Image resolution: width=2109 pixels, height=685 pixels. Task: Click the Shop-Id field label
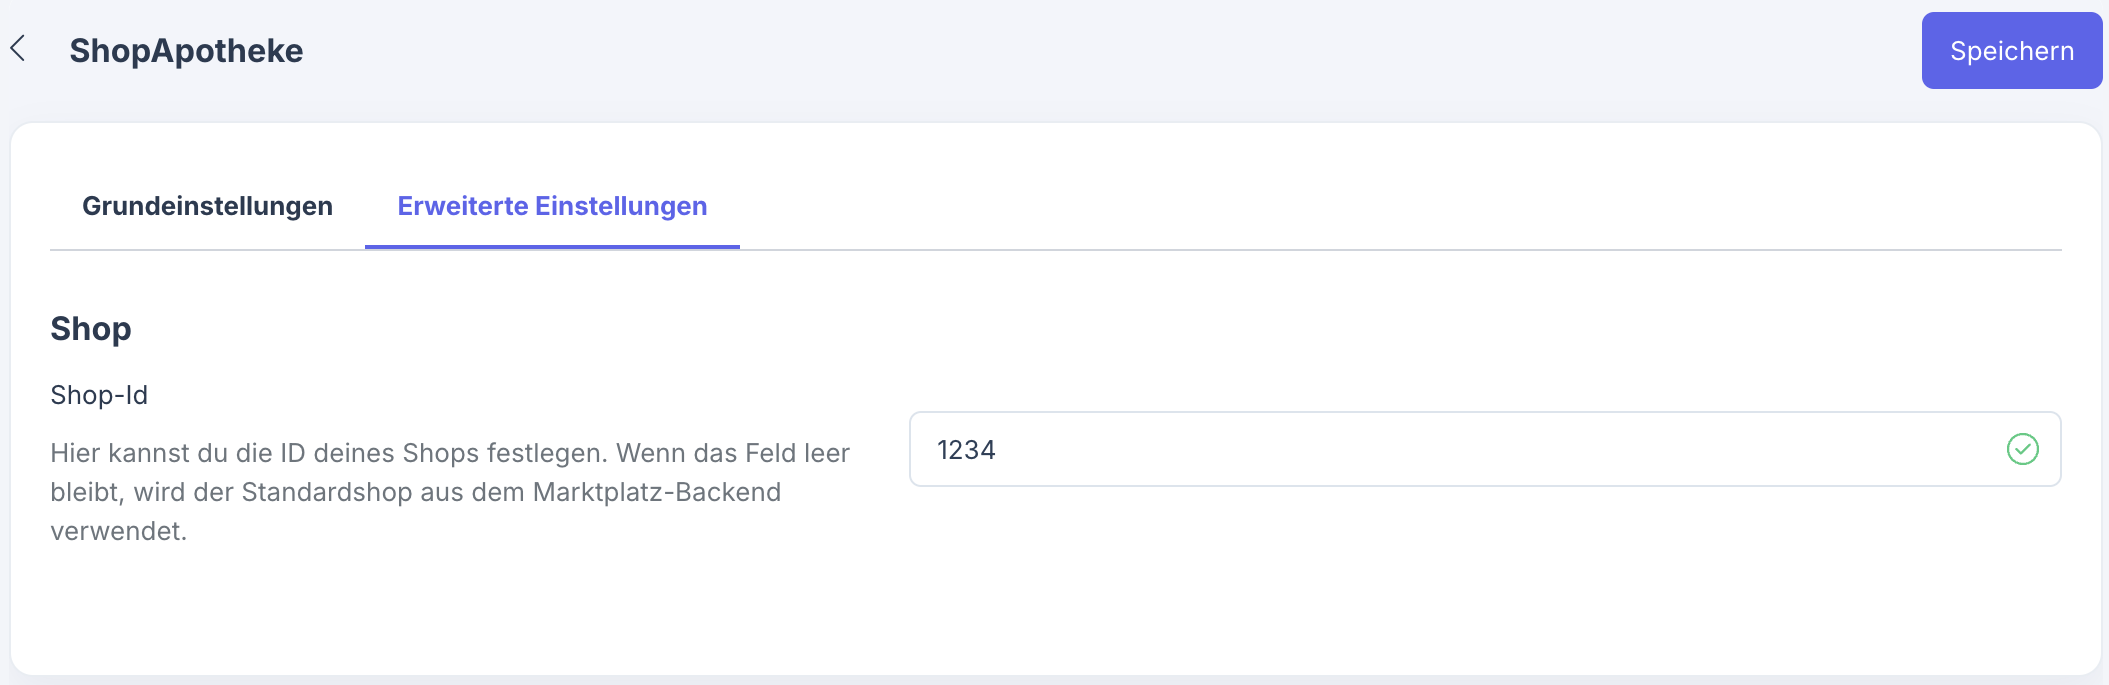(x=99, y=395)
